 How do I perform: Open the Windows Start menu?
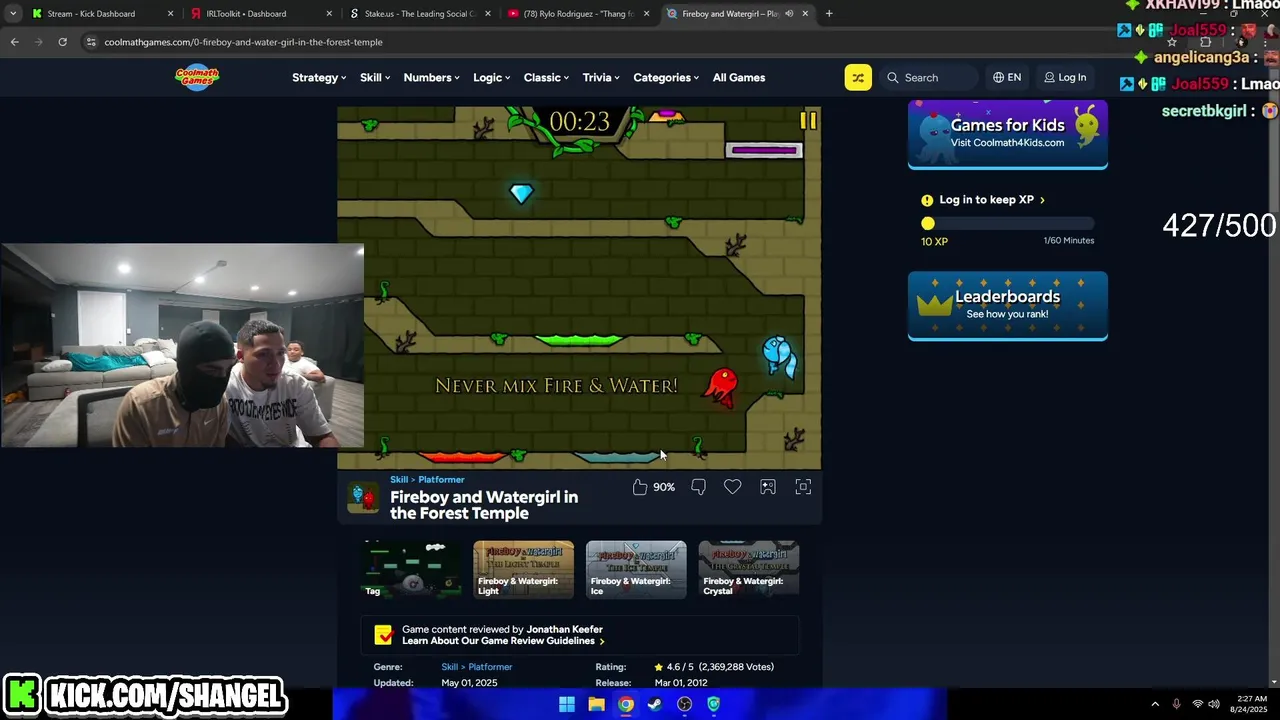(567, 704)
